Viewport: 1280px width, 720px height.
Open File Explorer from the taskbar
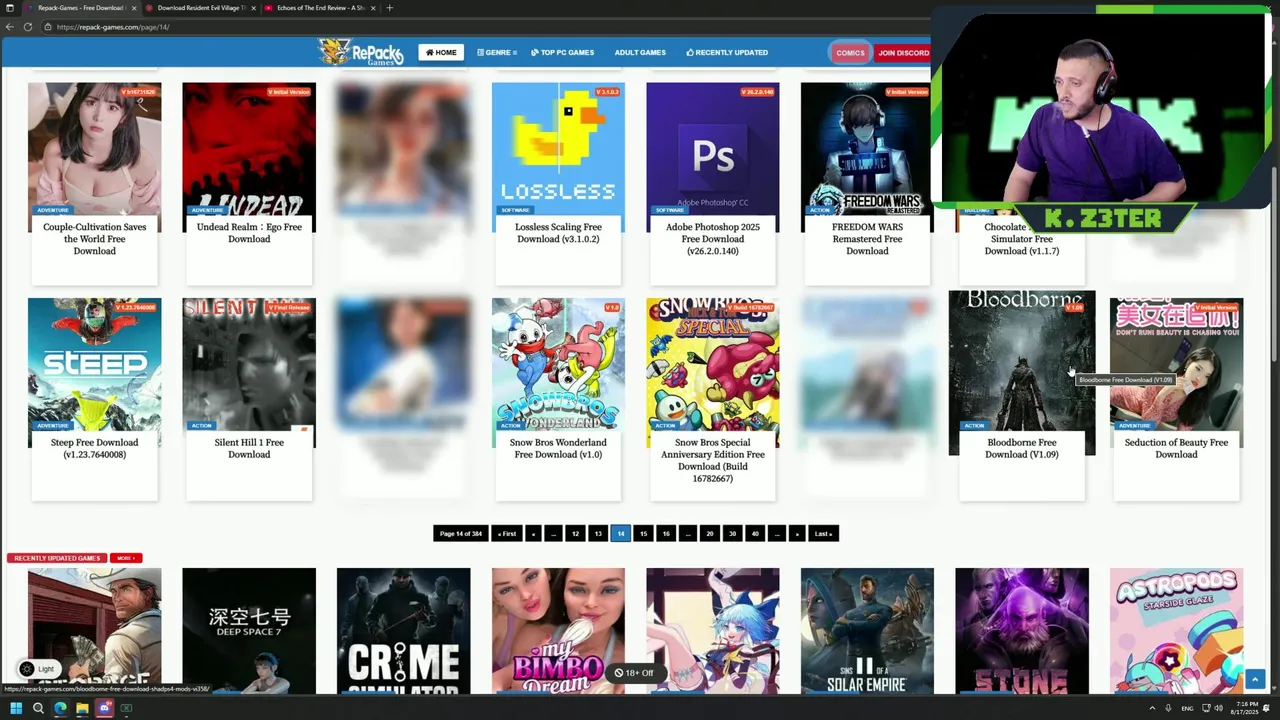coord(82,708)
